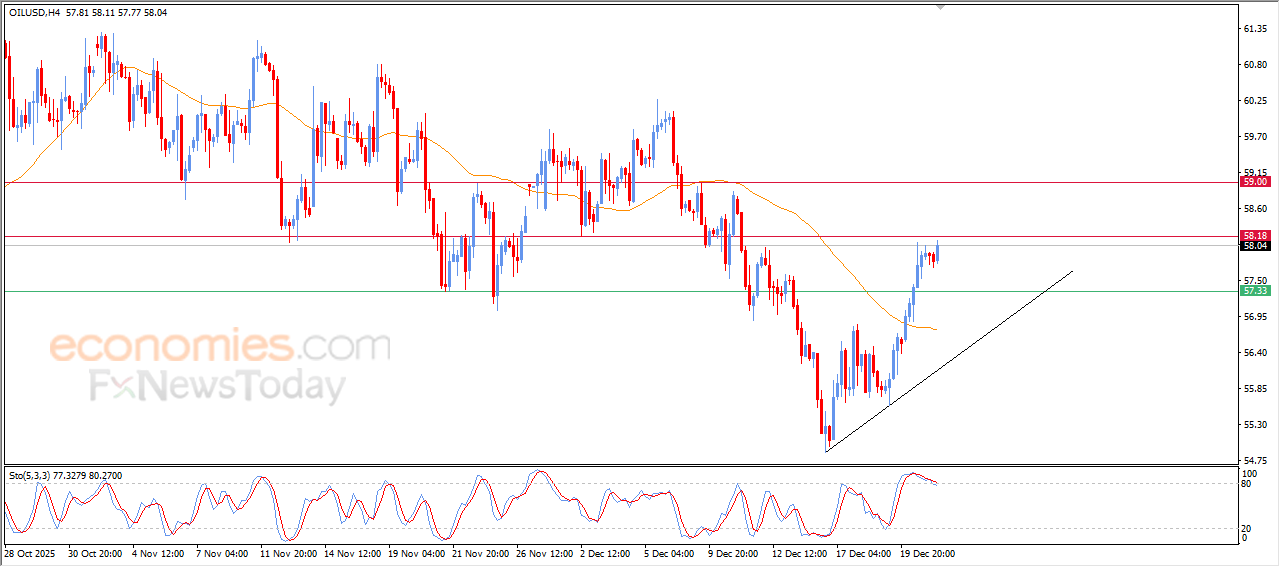Click the 55.30 price axis label
Screen dimensions: 1280x567
(x=1256, y=425)
